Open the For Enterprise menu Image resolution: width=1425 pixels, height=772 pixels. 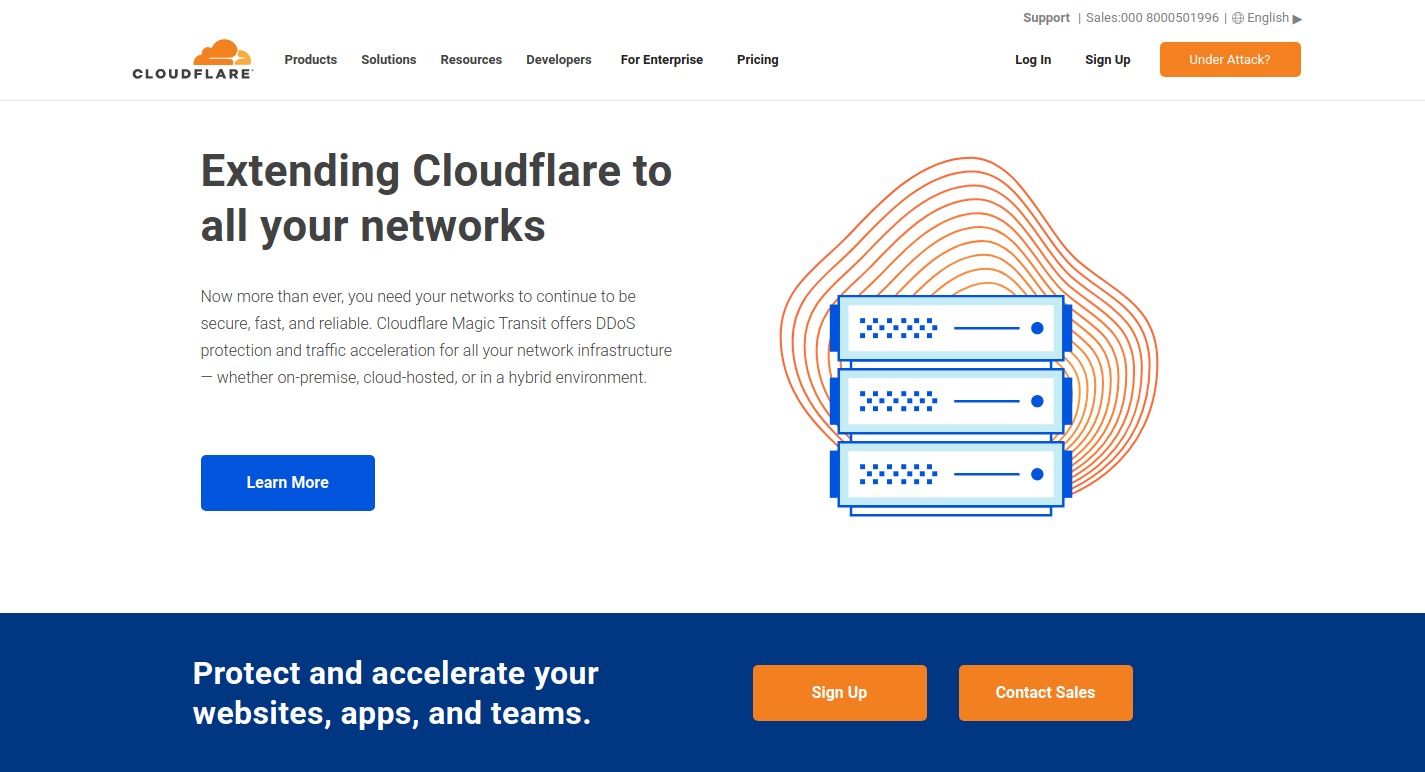[x=661, y=60]
